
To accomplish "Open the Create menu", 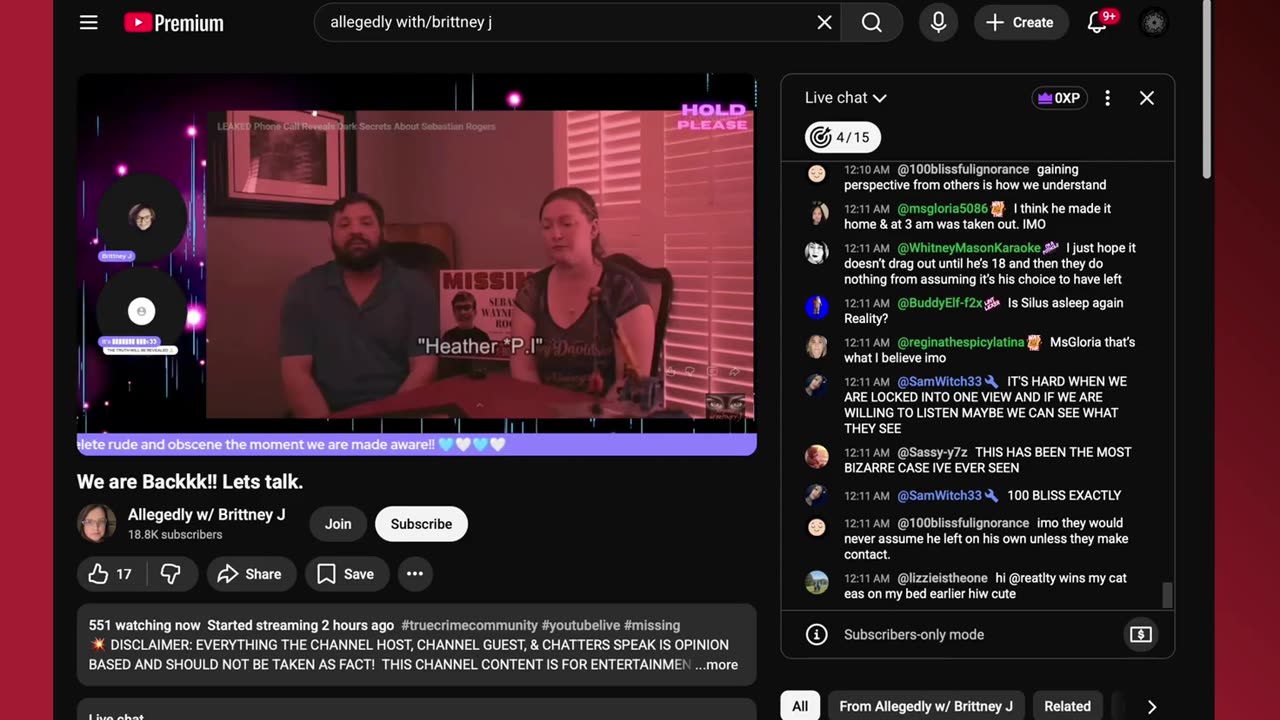I will click(1020, 22).
